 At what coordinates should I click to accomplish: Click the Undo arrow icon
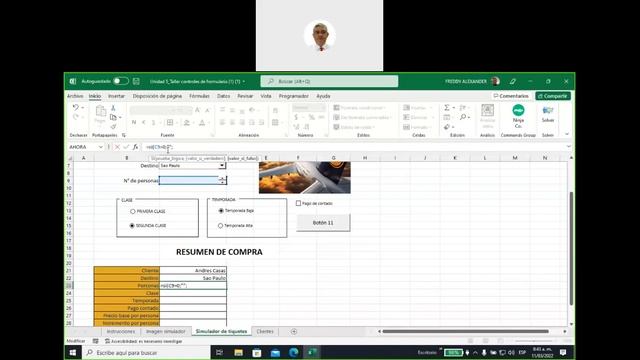(76, 107)
